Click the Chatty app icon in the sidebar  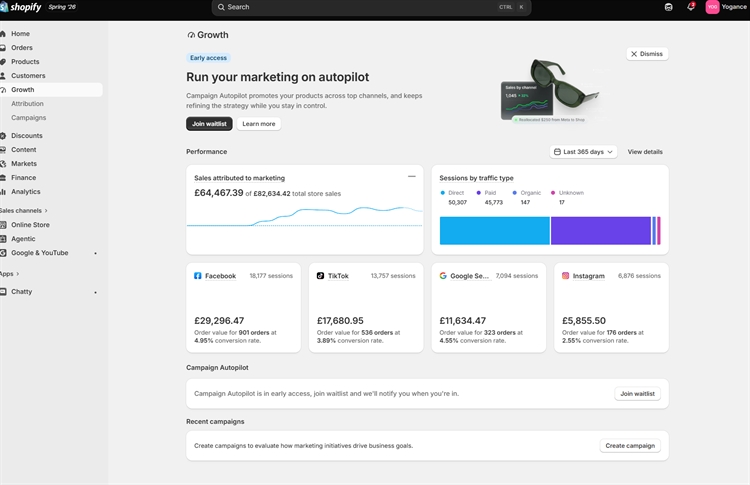[x=3, y=291]
